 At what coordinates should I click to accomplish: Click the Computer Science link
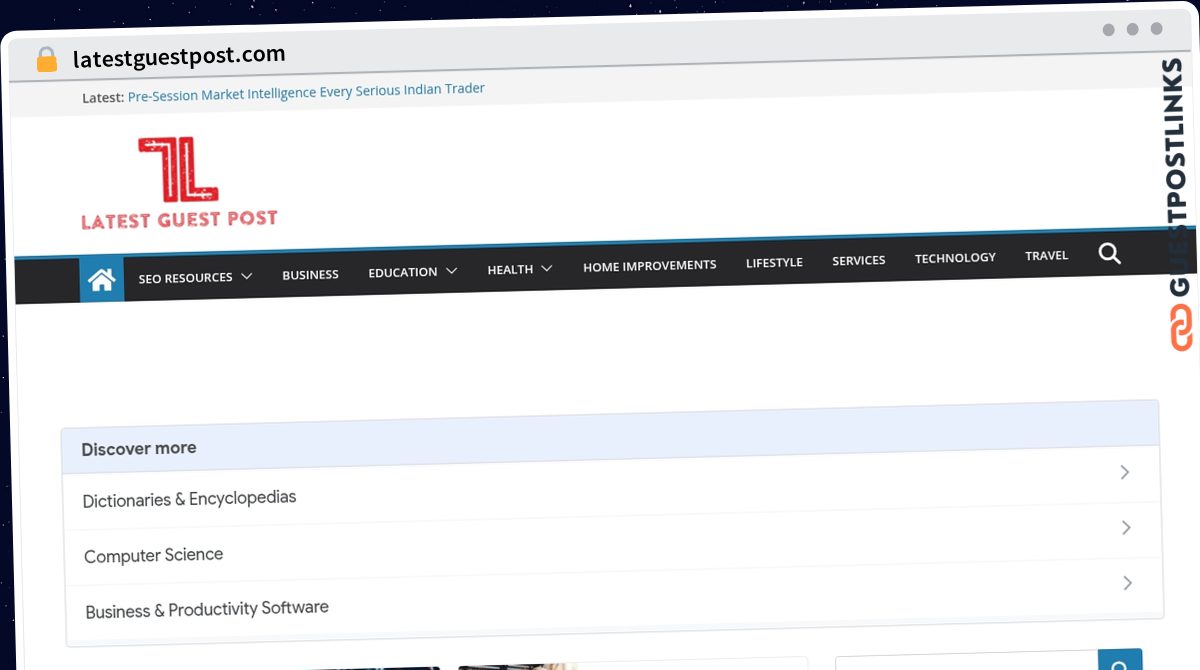point(154,555)
